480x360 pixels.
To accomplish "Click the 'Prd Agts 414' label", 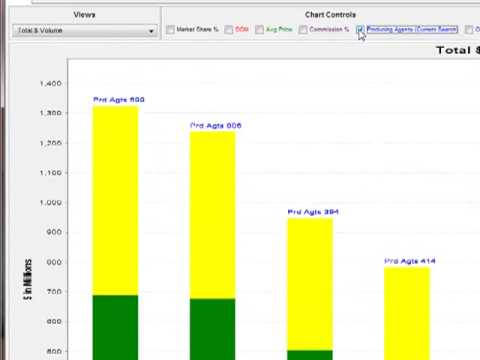I will [x=410, y=261].
